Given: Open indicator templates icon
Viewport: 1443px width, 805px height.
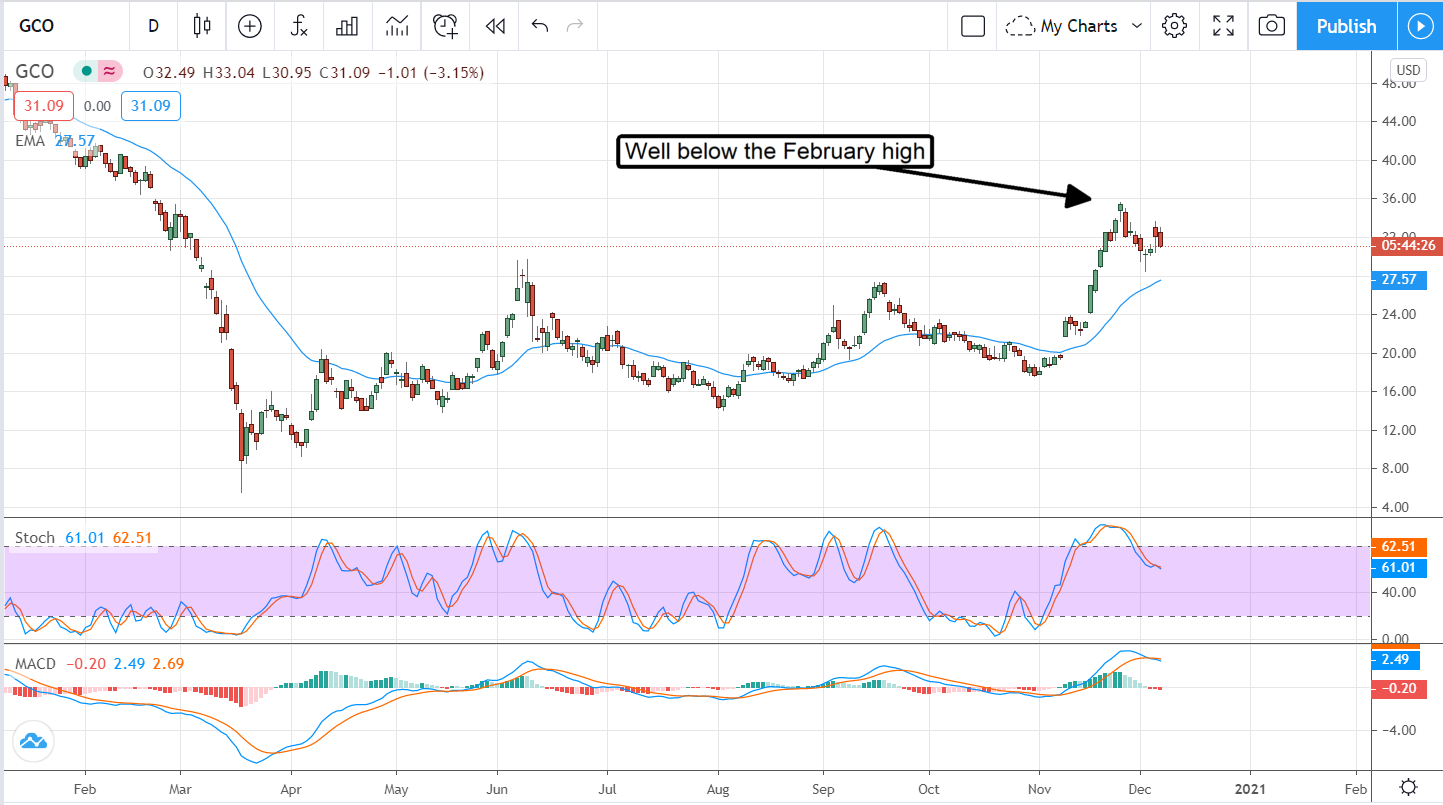Looking at the screenshot, I should [x=396, y=26].
